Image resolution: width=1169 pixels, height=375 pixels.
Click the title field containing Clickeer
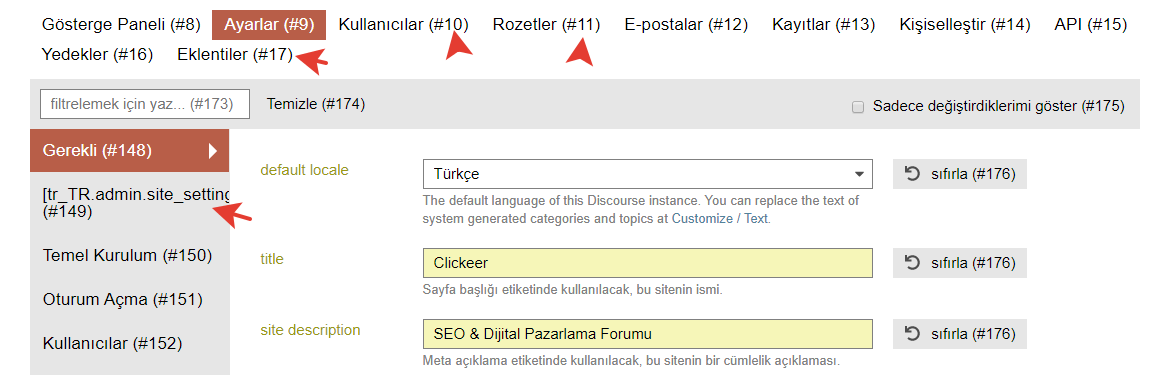[x=647, y=263]
